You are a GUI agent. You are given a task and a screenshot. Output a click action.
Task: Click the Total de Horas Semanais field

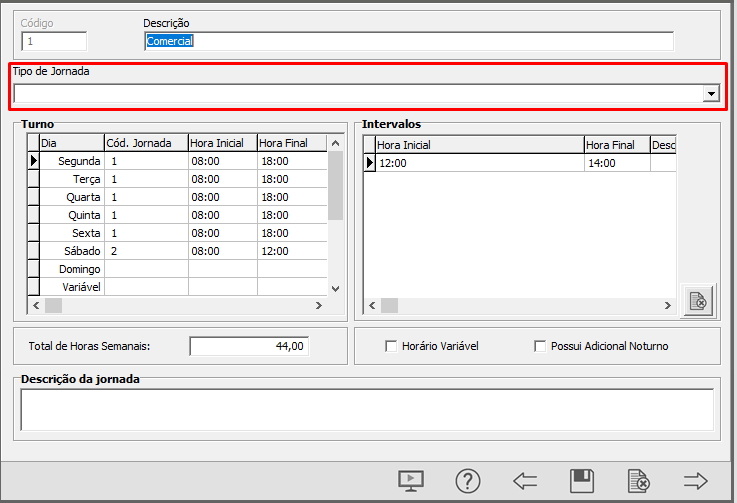[249, 346]
